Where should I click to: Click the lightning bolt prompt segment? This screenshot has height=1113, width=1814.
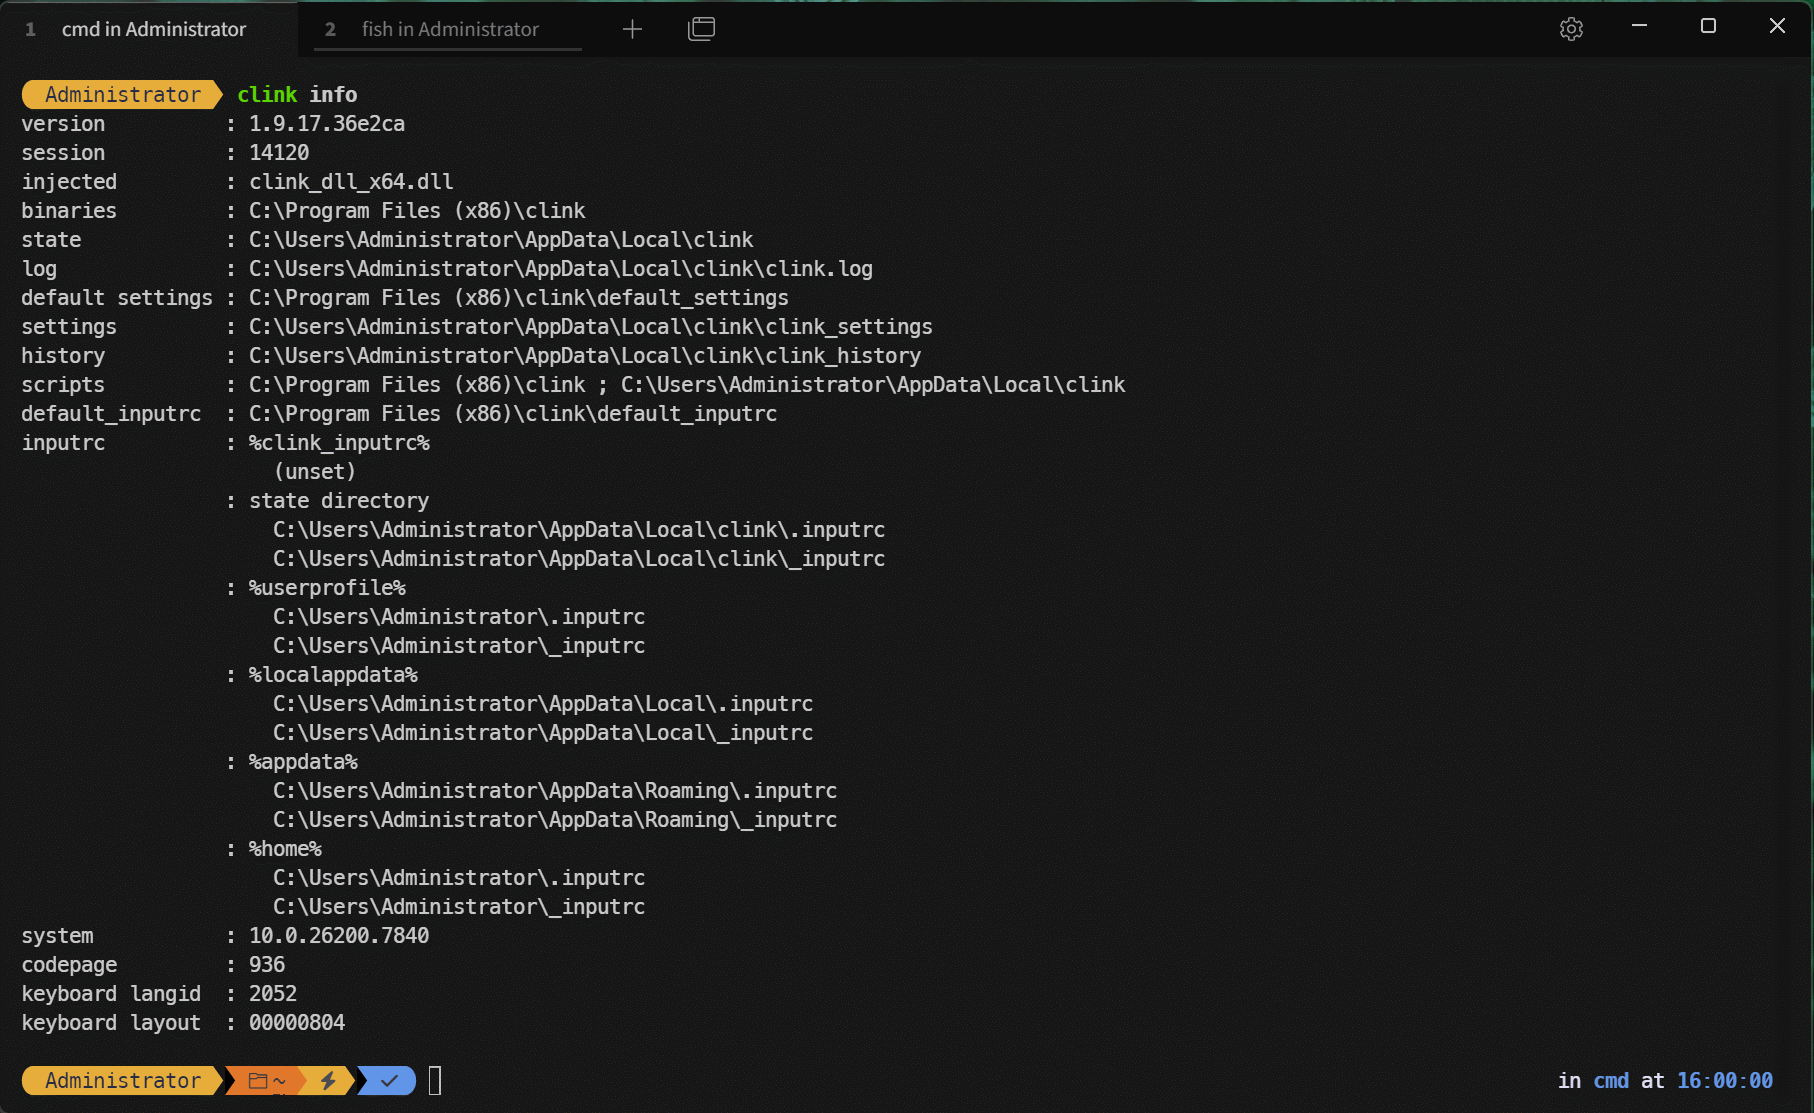(328, 1081)
